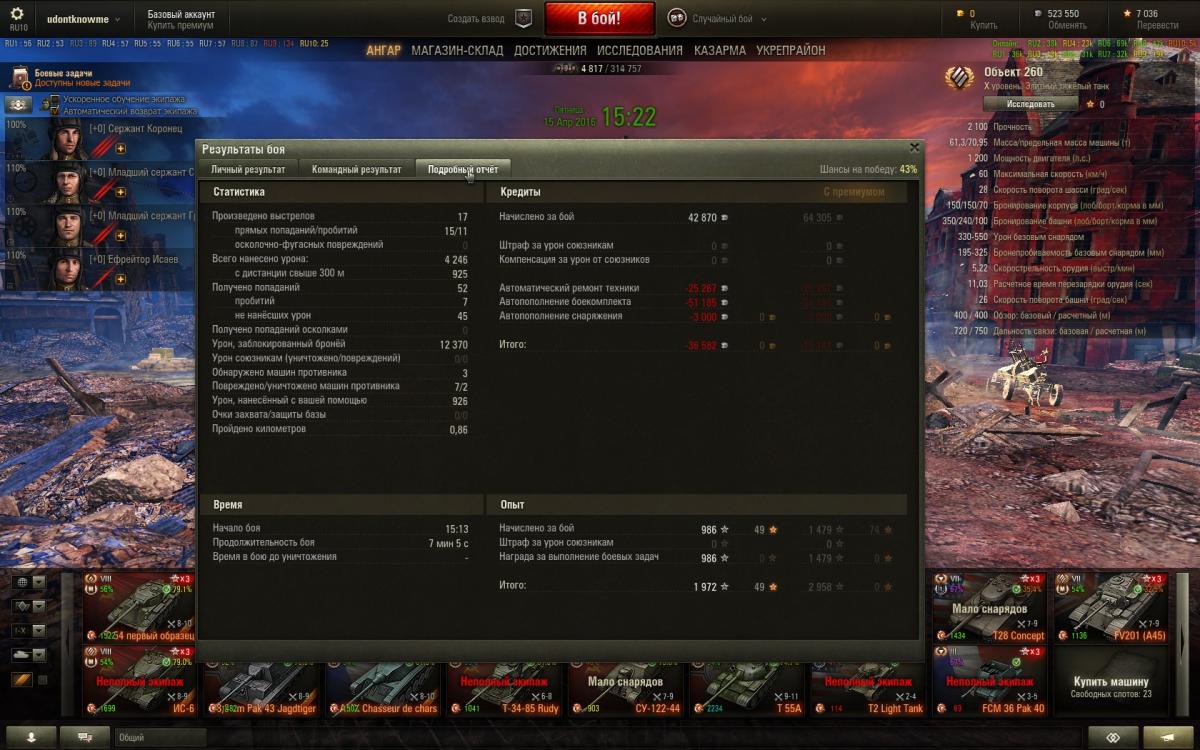Select the 54 первый образец tank

(x=139, y=607)
